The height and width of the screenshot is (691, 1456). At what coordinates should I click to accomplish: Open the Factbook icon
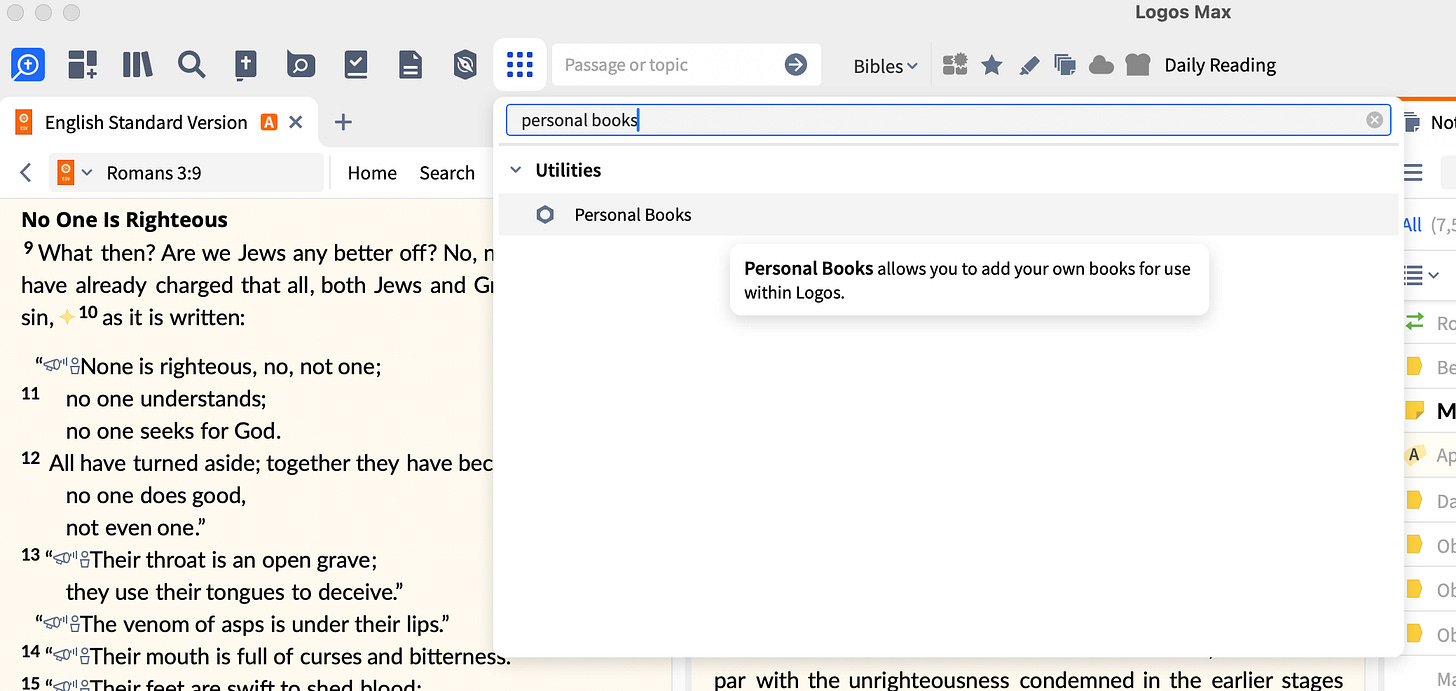(300, 64)
